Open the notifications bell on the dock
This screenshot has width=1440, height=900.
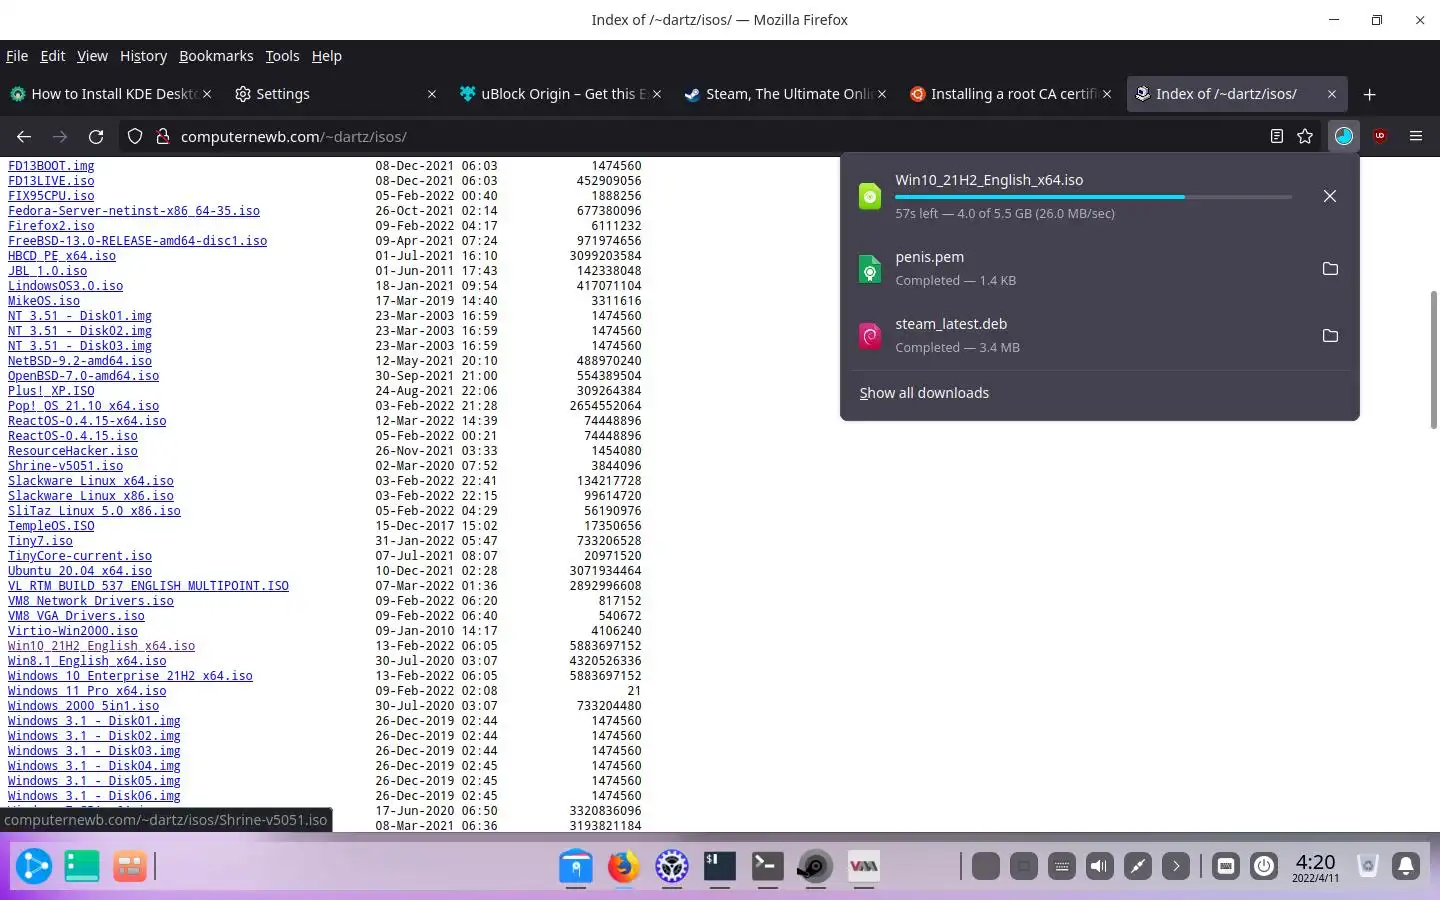(1406, 866)
